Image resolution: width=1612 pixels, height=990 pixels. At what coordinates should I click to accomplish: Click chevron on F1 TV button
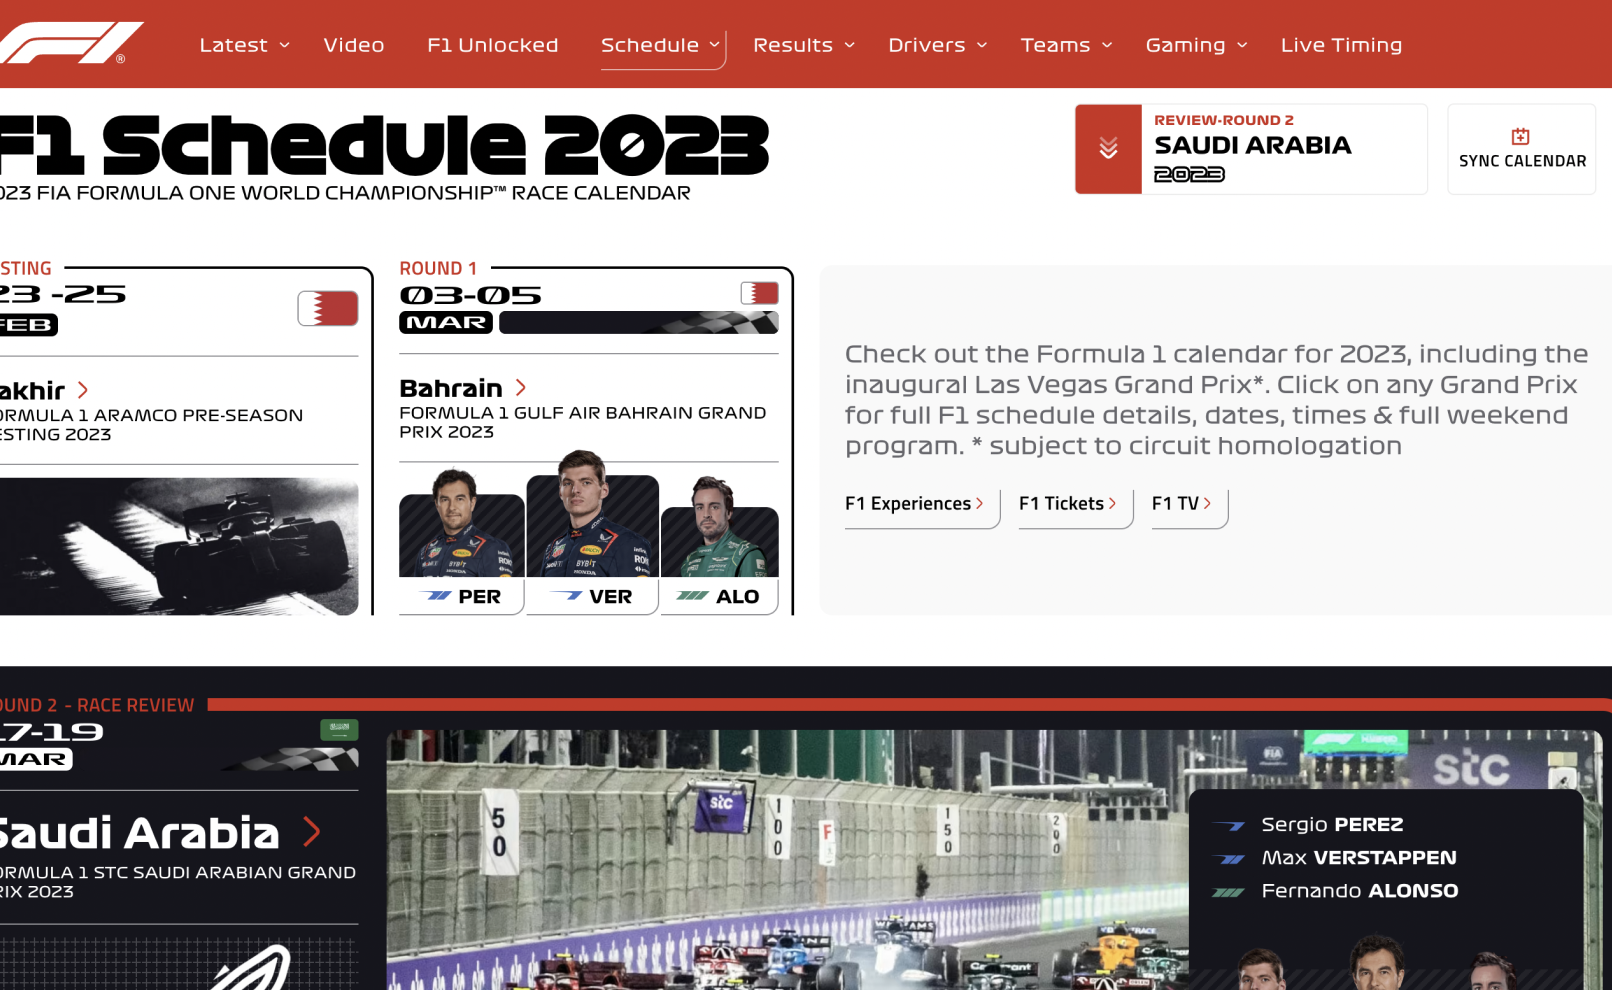(x=1207, y=503)
